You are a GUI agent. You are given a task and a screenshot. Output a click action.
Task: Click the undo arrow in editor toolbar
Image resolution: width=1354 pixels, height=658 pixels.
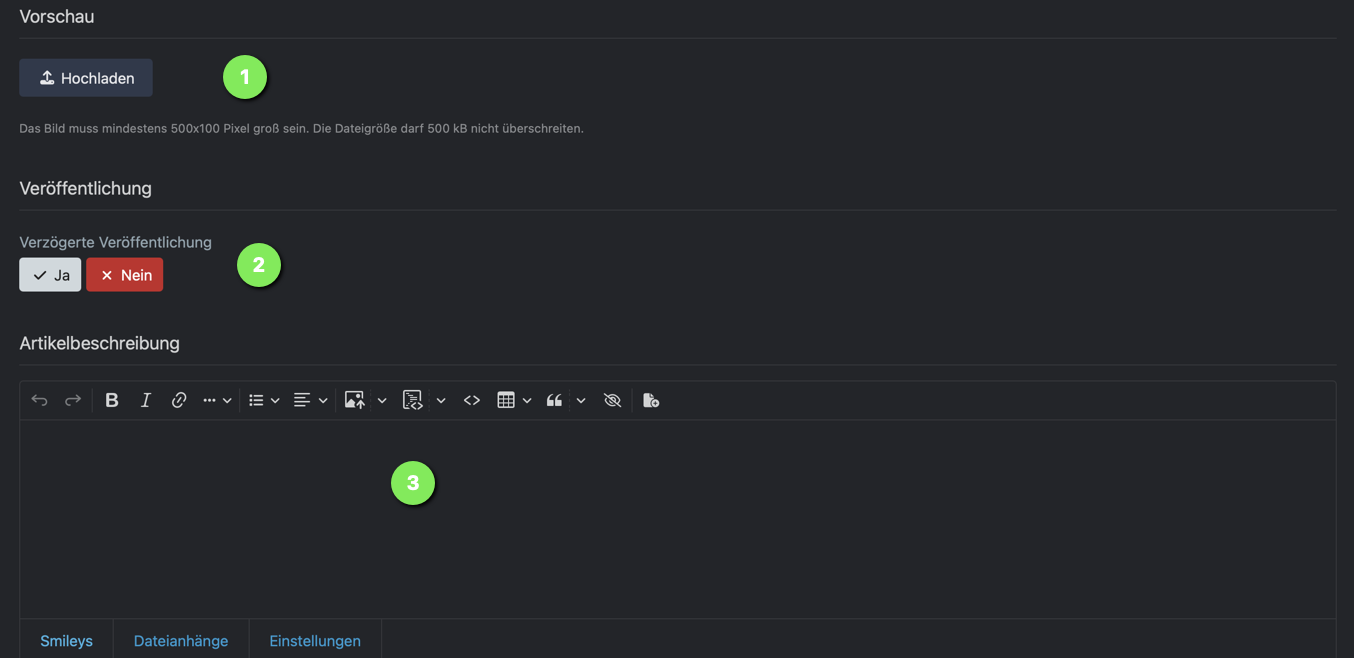tap(39, 400)
